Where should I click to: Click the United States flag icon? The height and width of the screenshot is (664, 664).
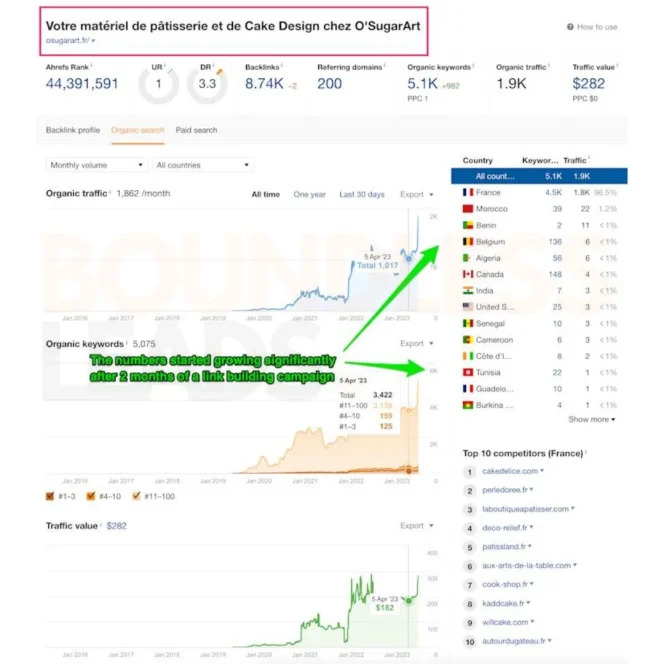pyautogui.click(x=468, y=307)
